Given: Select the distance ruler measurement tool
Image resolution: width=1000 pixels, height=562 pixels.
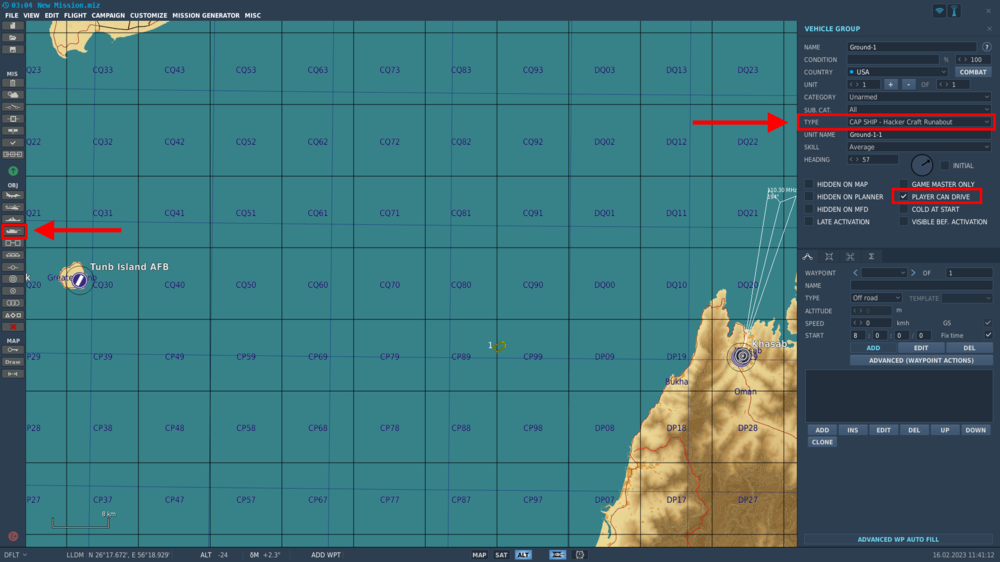Looking at the screenshot, I should pyautogui.click(x=13, y=374).
